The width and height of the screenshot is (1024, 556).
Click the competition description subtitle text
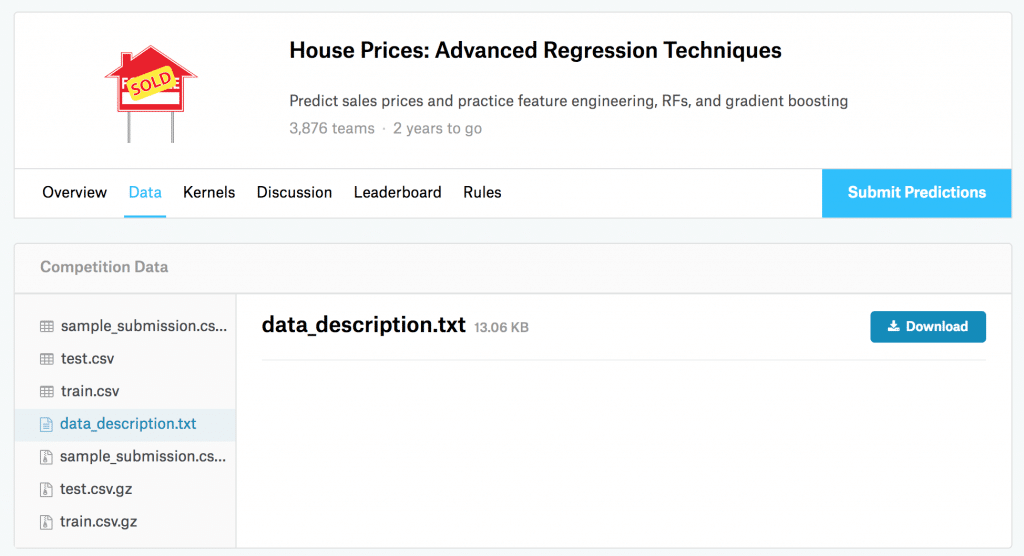click(569, 101)
